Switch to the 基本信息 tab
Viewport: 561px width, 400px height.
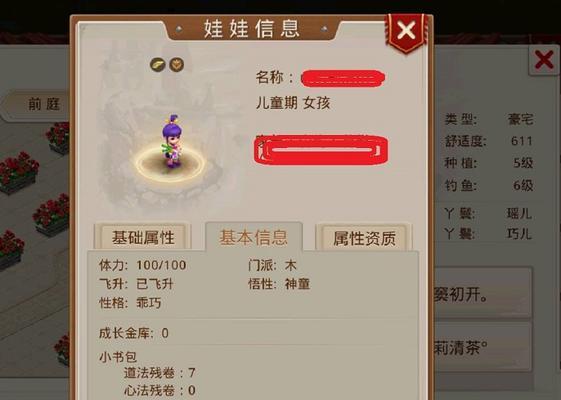pos(254,237)
